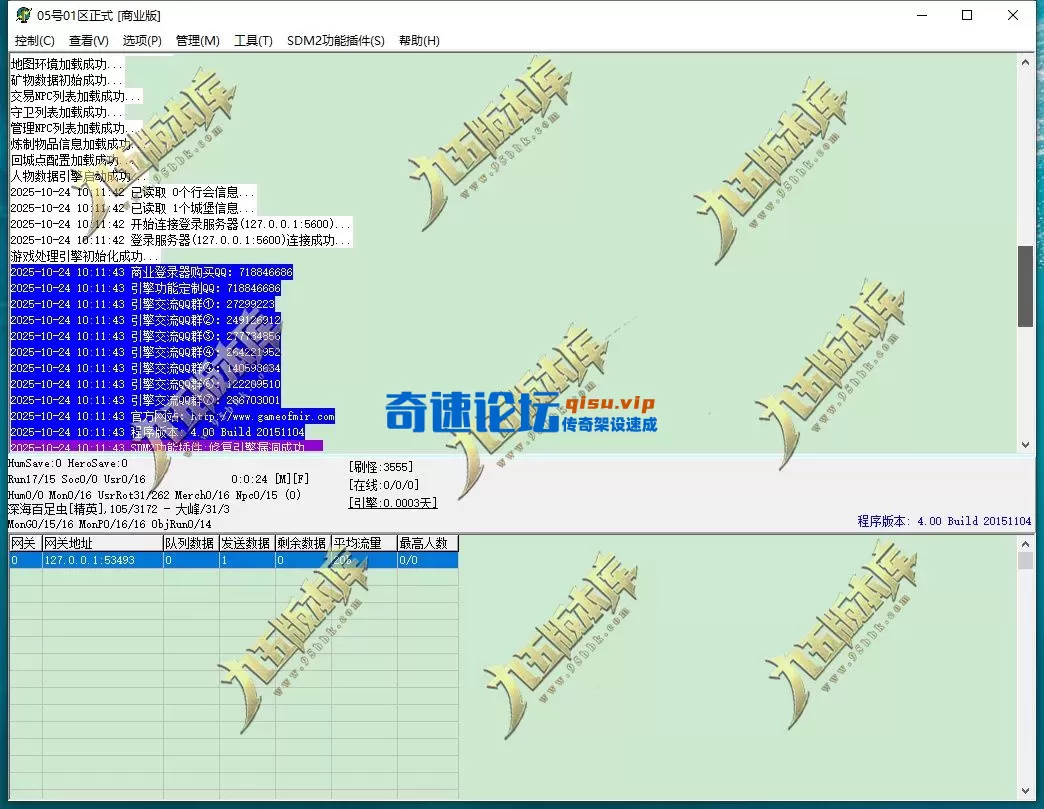Select the 最高人数 cell showing 0/0
The height and width of the screenshot is (809, 1044).
coord(427,560)
